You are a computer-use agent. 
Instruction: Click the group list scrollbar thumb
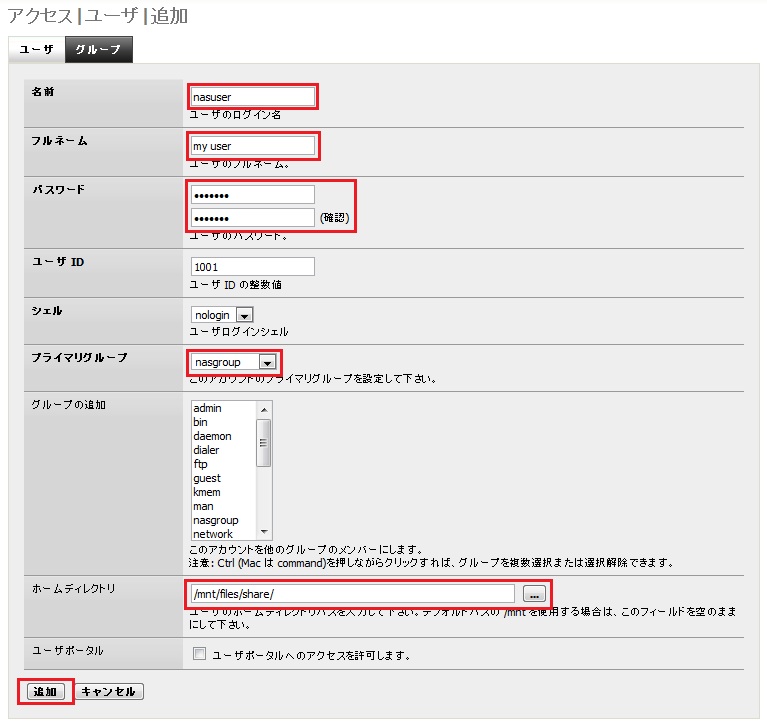pos(264,442)
